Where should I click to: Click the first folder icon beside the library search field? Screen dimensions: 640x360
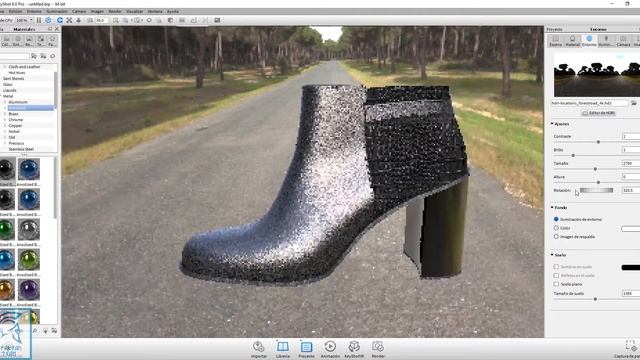tap(34, 56)
